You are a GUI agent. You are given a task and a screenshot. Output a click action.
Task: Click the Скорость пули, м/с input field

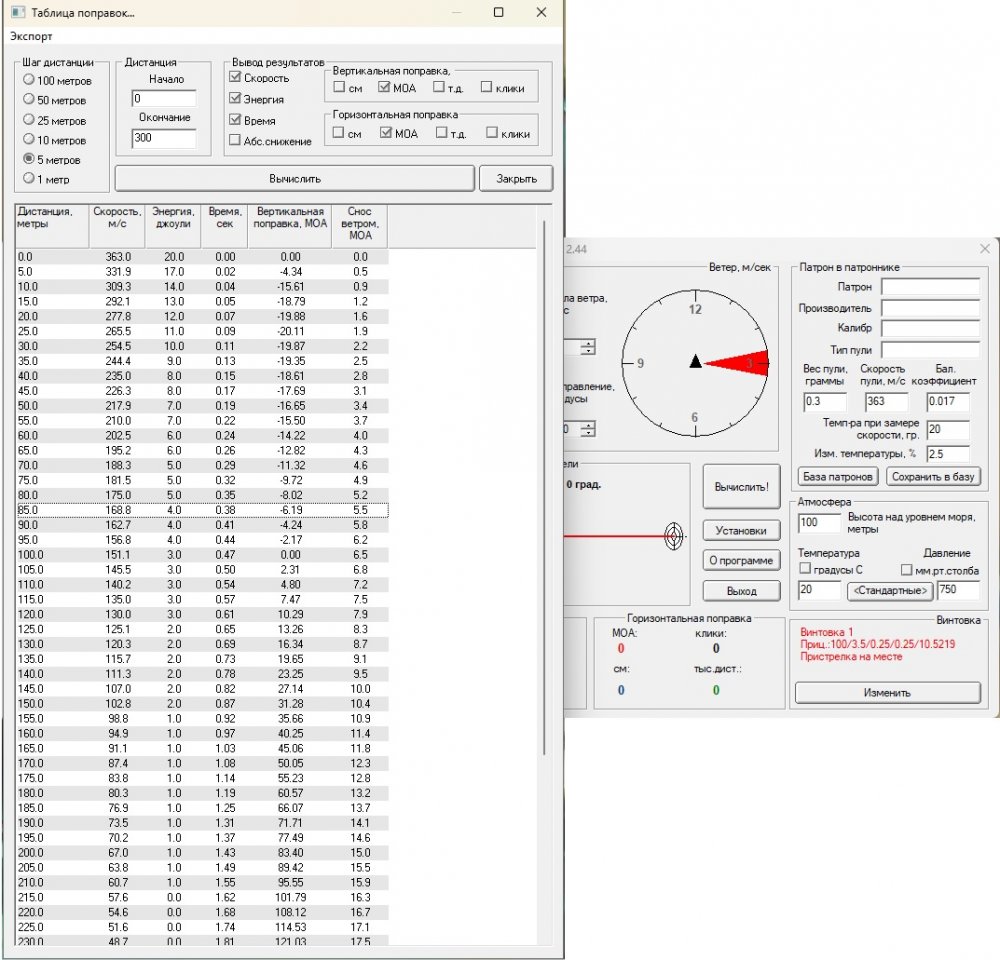tap(886, 401)
